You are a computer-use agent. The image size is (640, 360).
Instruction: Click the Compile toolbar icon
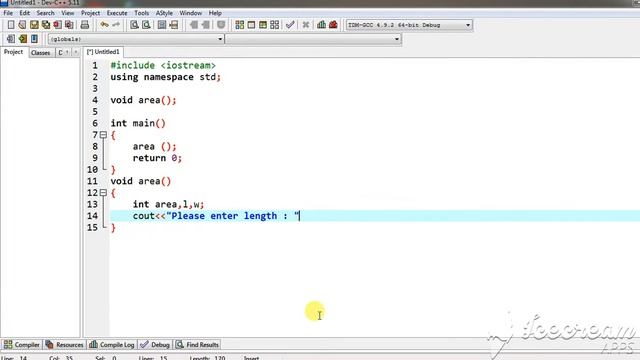(240, 25)
